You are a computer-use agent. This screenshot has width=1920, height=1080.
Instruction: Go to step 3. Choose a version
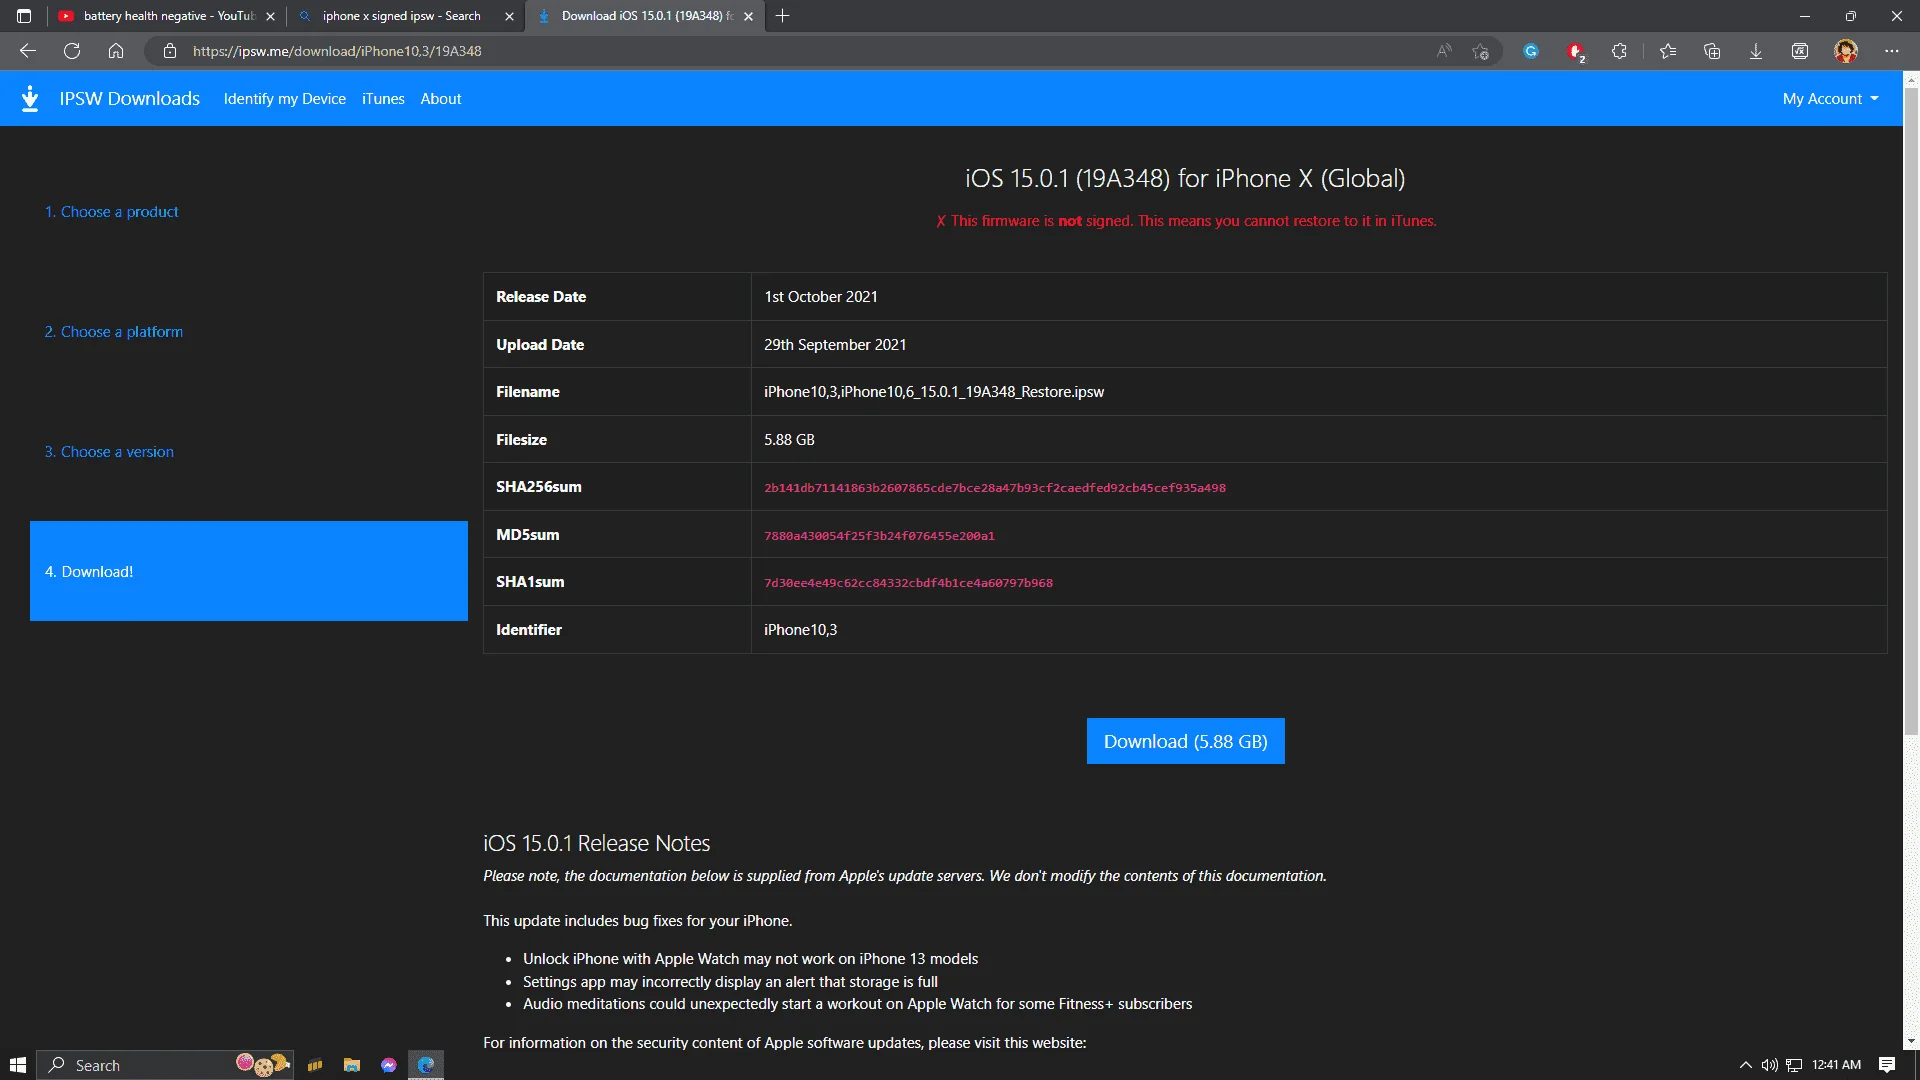(x=109, y=452)
